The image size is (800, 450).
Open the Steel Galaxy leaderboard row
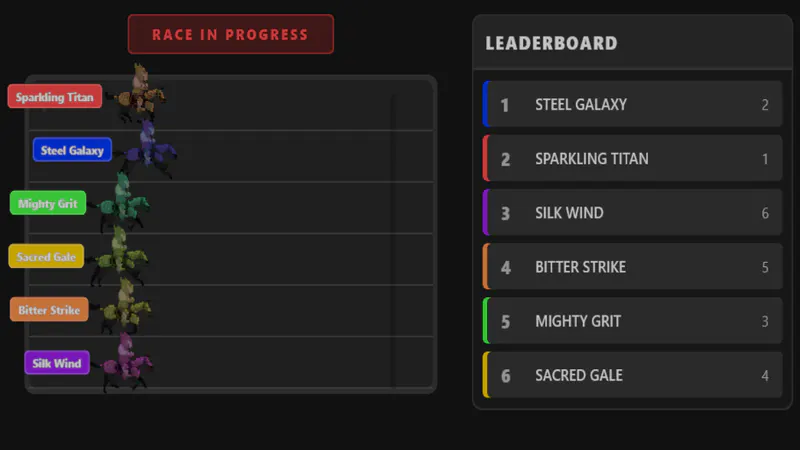point(633,104)
